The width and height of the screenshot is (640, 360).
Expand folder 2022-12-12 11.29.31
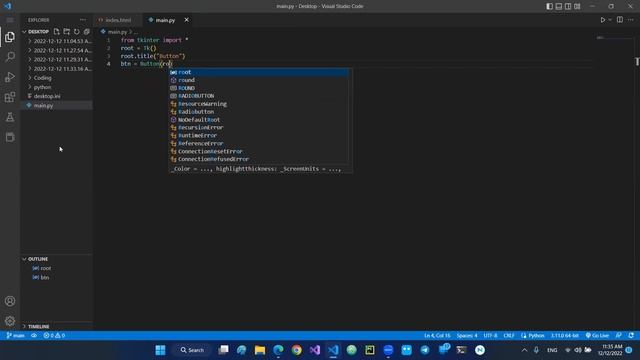[57, 60]
